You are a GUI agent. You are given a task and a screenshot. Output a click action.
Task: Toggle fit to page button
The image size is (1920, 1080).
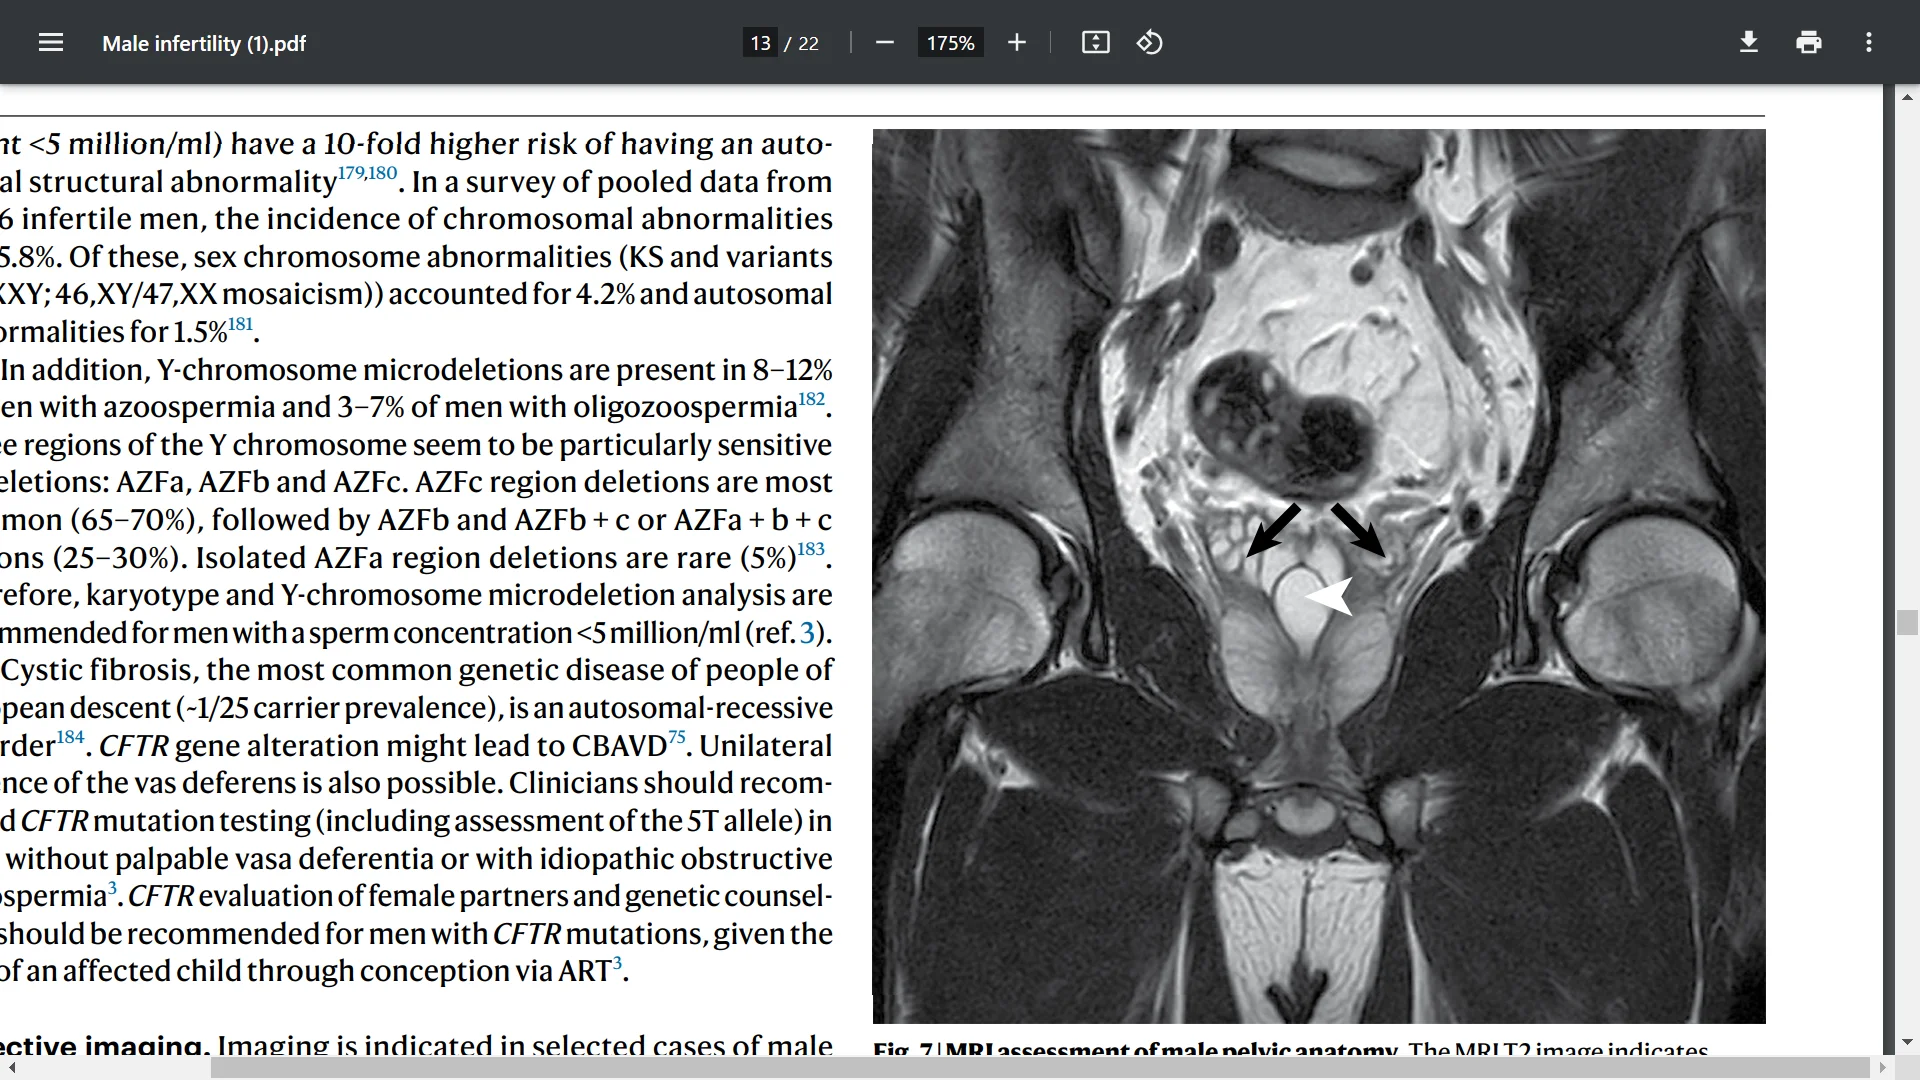pyautogui.click(x=1096, y=43)
